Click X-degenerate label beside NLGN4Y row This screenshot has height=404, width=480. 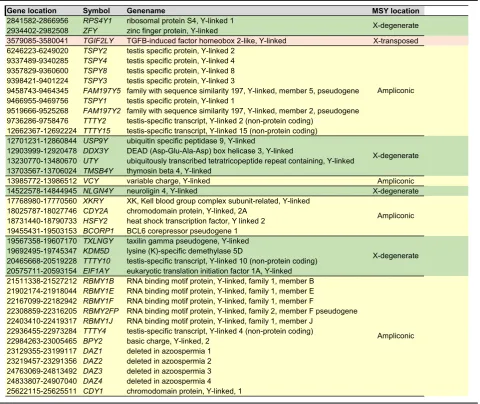click(396, 191)
